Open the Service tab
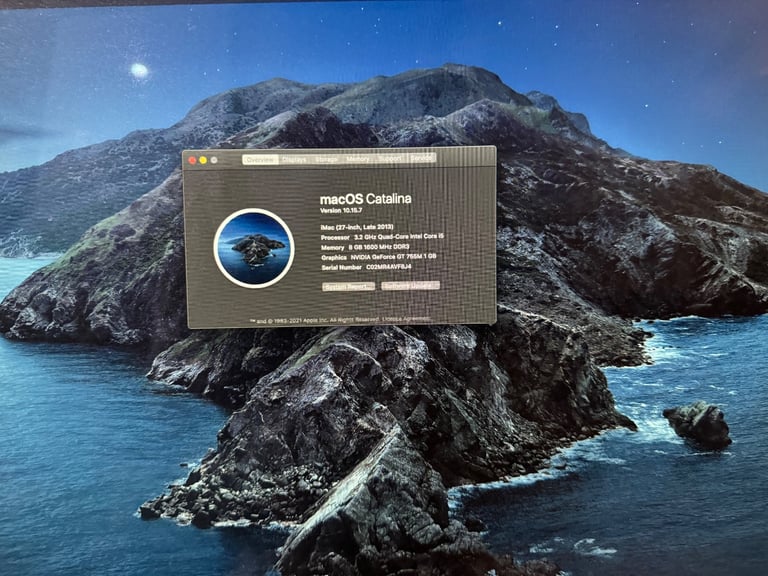 (421, 158)
